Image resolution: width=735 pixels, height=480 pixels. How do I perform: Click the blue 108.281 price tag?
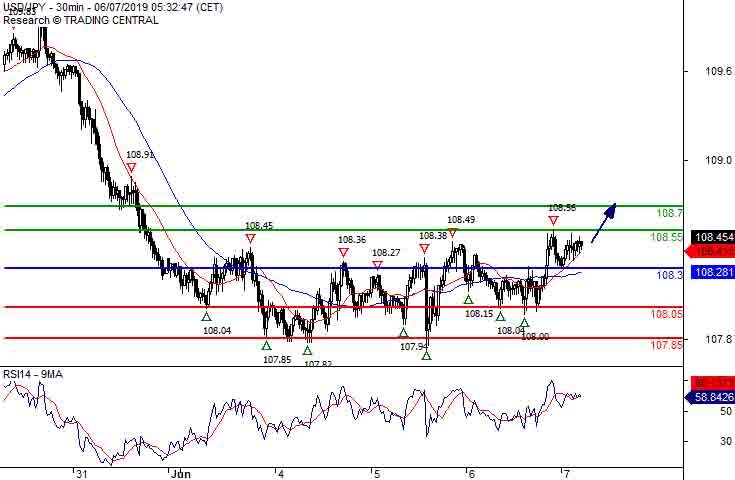tap(713, 272)
